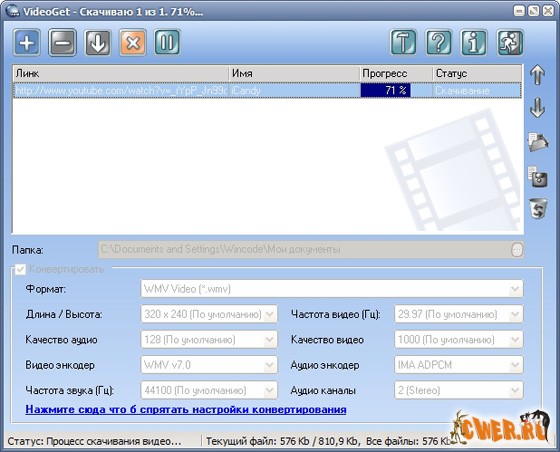Screen dimensions: 560x452
Task: Minimize the VideoGet window
Action: click(519, 11)
